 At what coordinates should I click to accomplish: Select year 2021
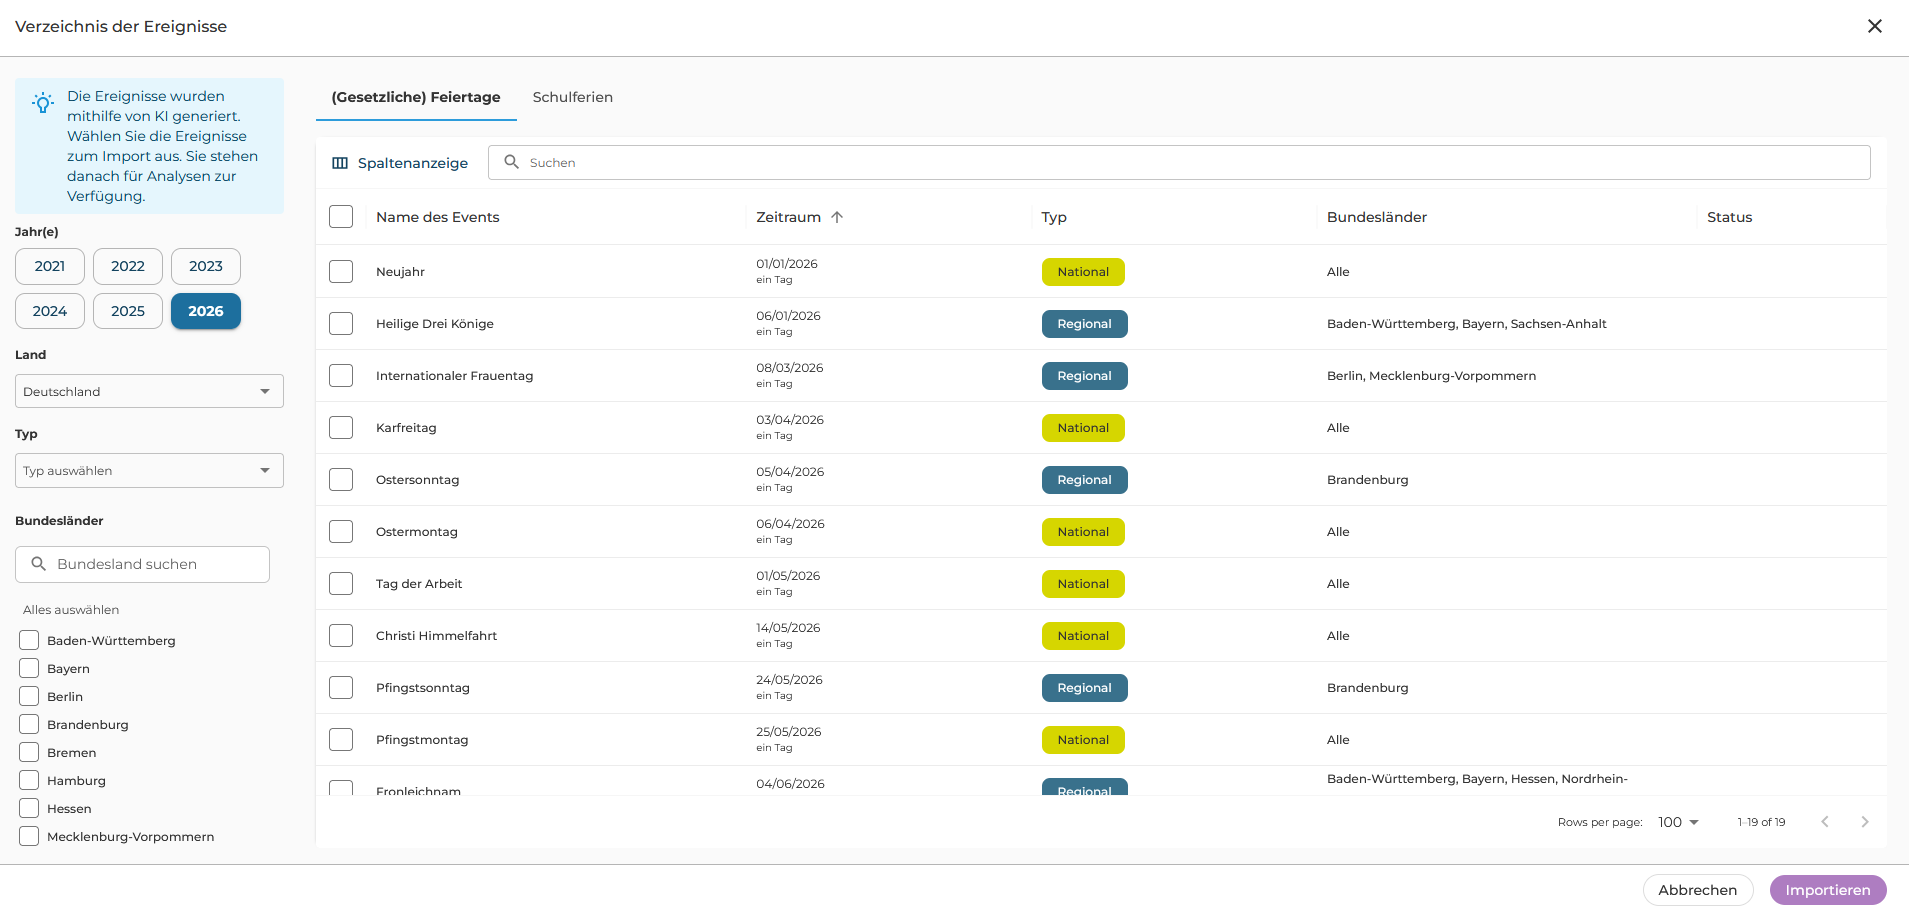[50, 266]
